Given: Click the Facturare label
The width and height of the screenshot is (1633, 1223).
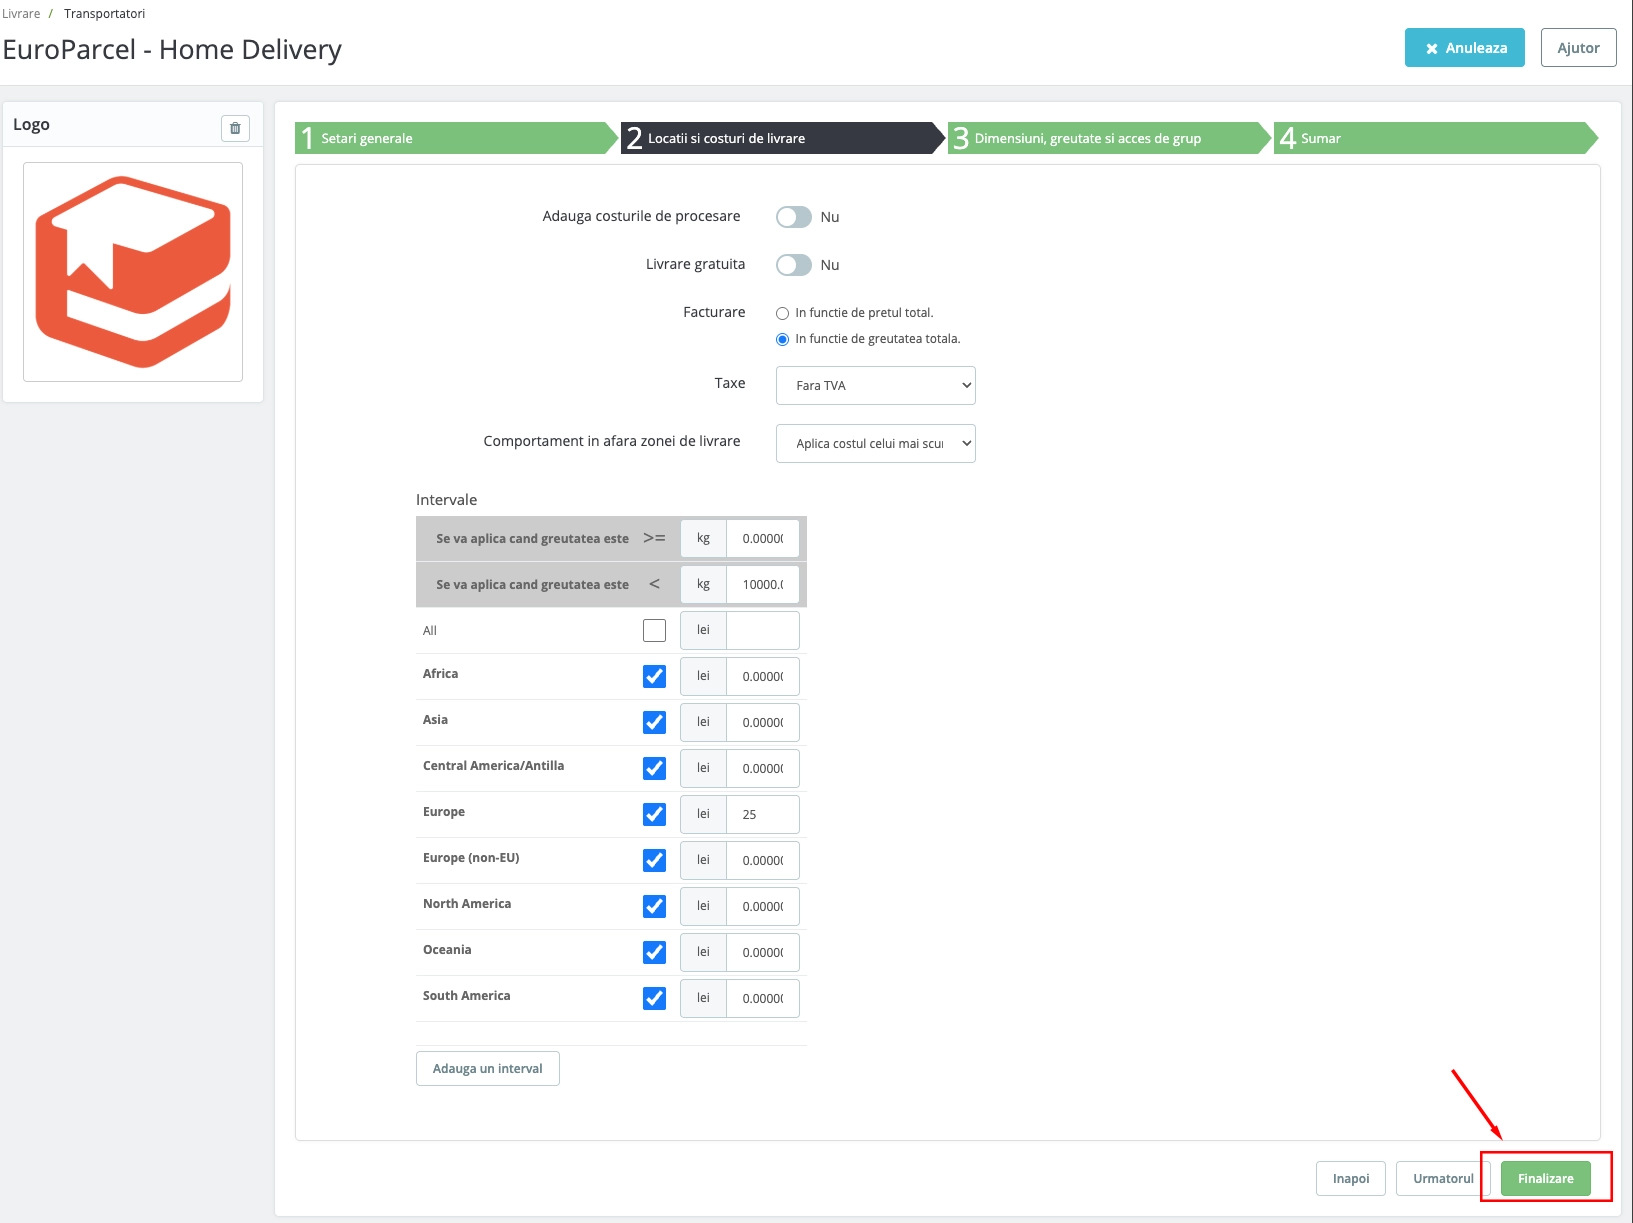Looking at the screenshot, I should [714, 312].
